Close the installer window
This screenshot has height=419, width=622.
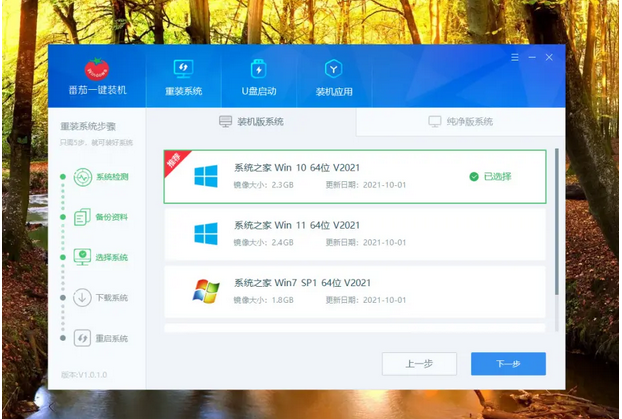(x=549, y=58)
